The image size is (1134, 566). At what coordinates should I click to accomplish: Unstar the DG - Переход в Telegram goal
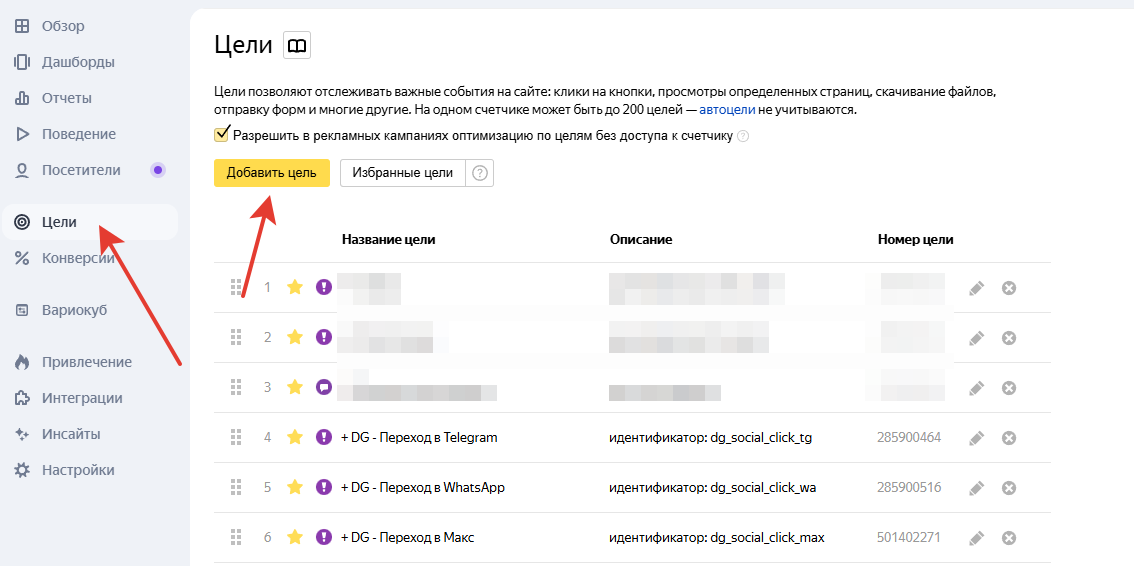point(294,438)
